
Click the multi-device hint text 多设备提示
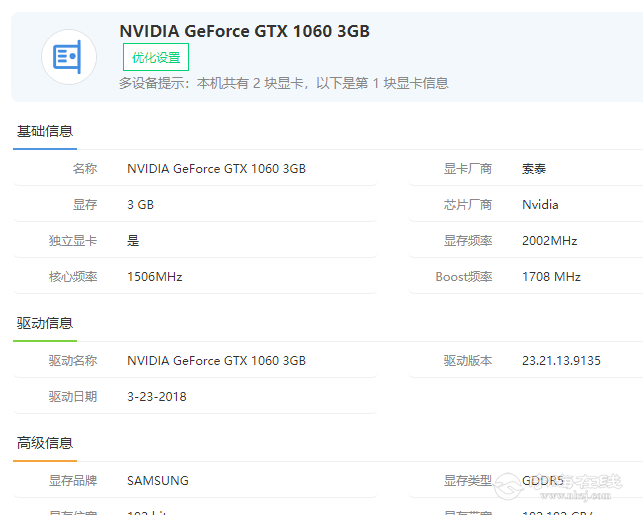pyautogui.click(x=284, y=83)
